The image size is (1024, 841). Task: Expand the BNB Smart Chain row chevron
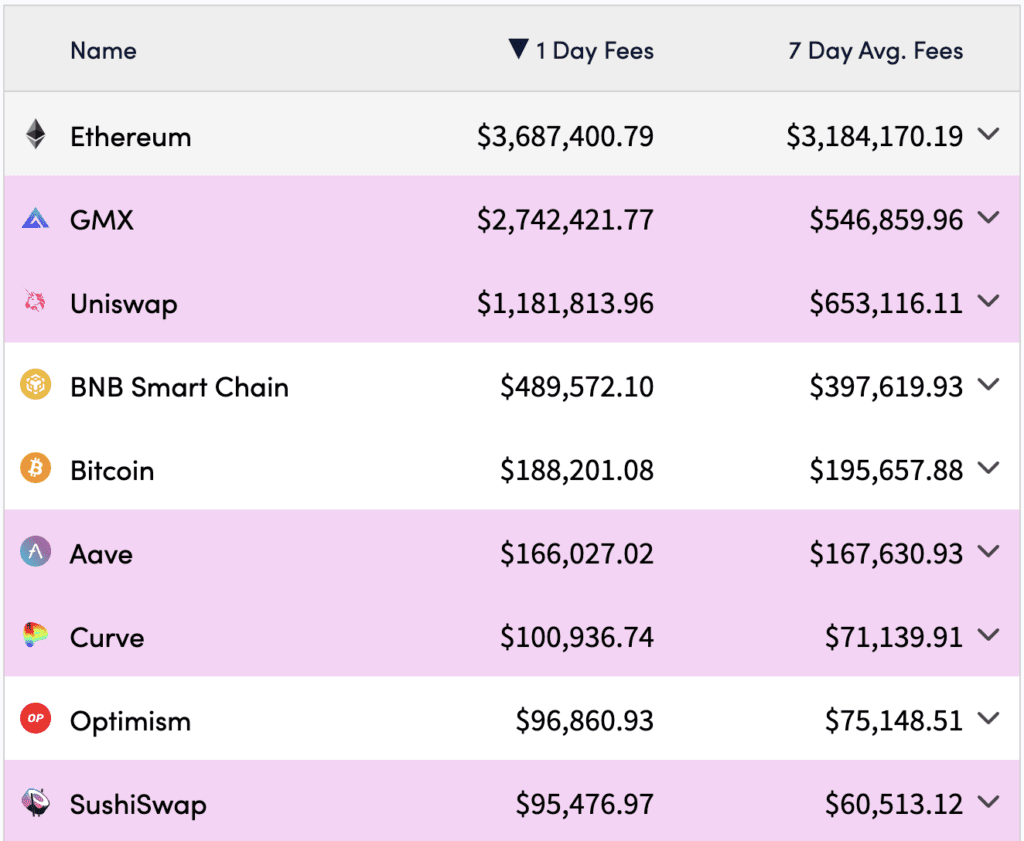coord(989,385)
